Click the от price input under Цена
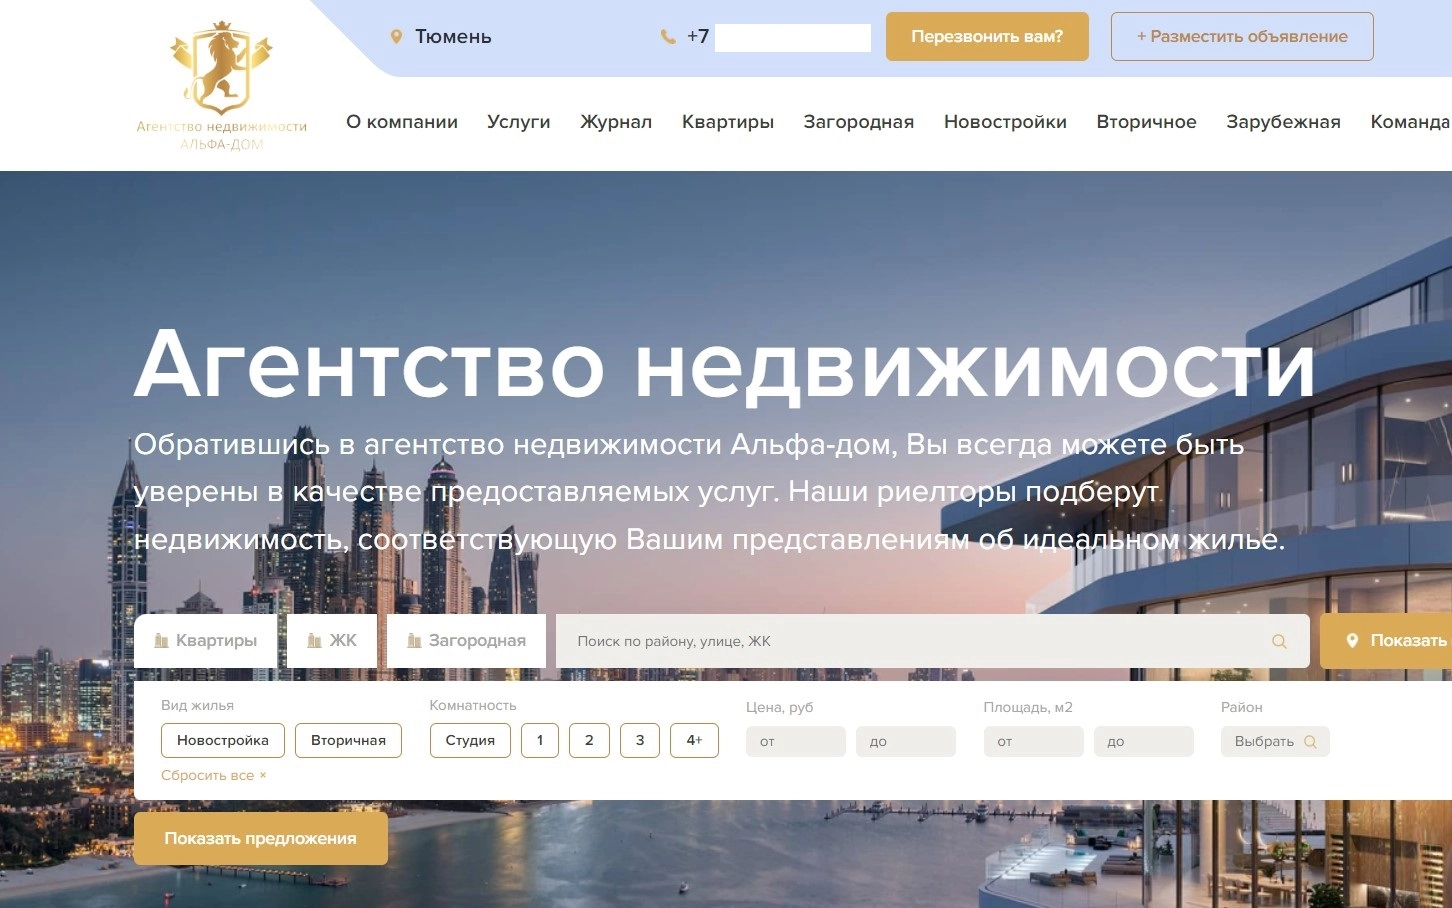Image resolution: width=1452 pixels, height=908 pixels. coord(795,741)
